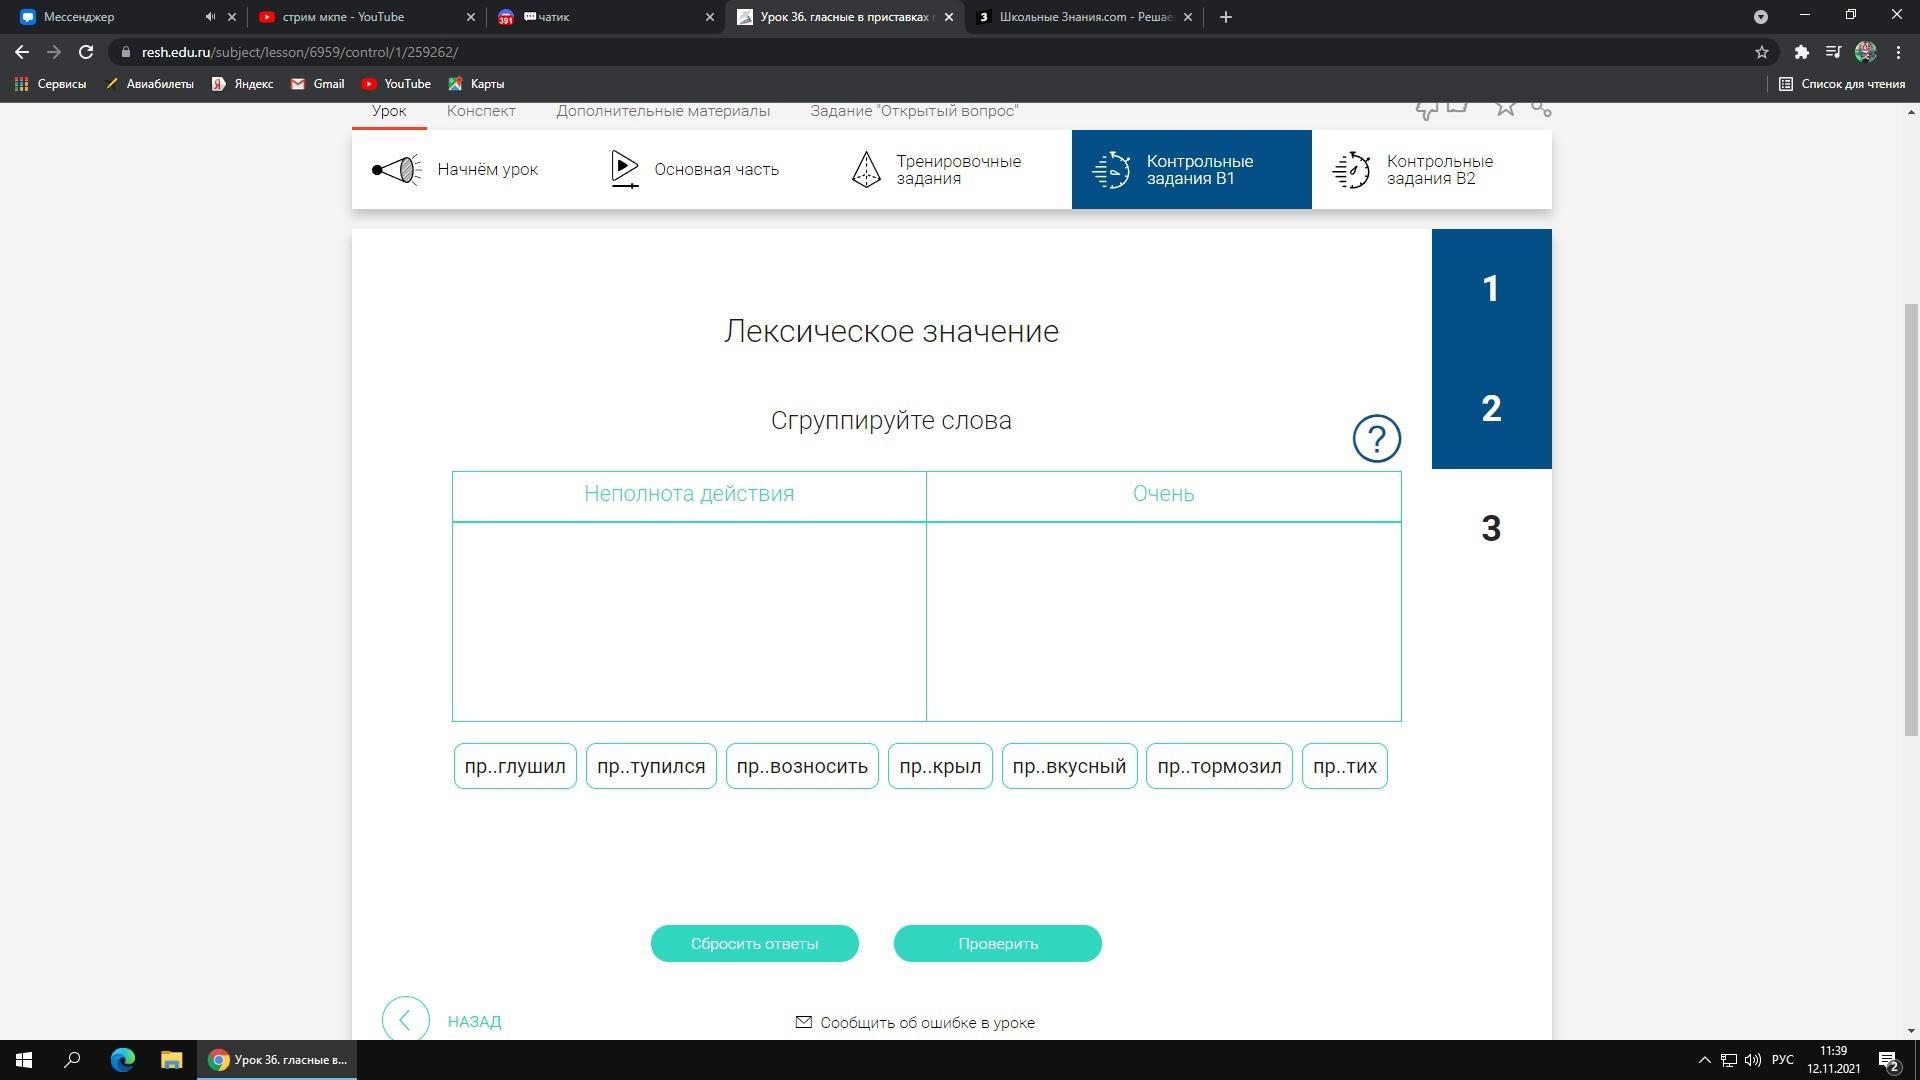
Task: Open Microsoft Edge from taskbar
Action: [122, 1060]
